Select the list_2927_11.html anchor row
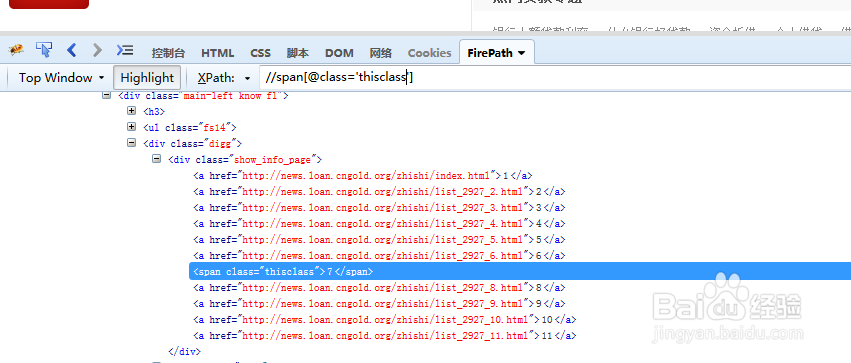The width and height of the screenshot is (851, 363). coord(384,335)
